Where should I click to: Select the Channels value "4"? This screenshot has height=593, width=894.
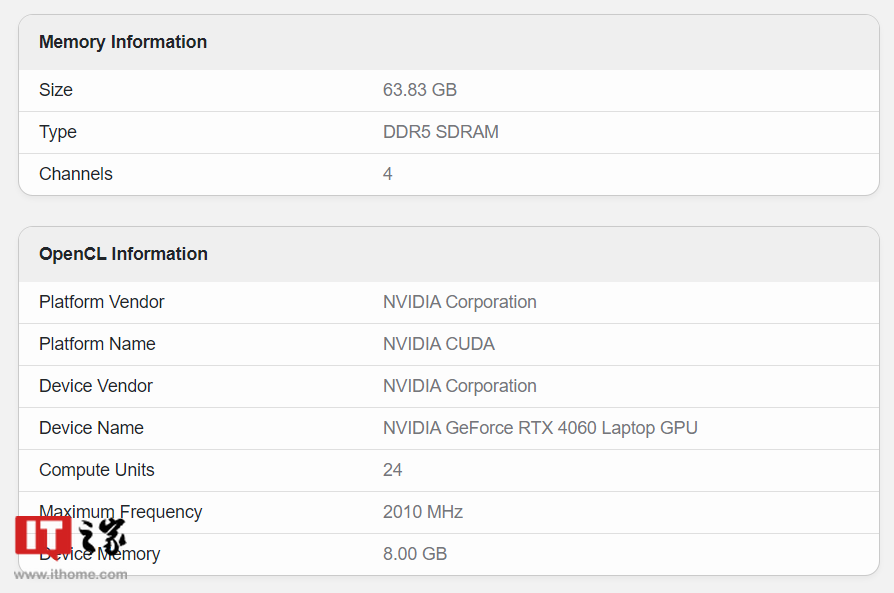(388, 174)
